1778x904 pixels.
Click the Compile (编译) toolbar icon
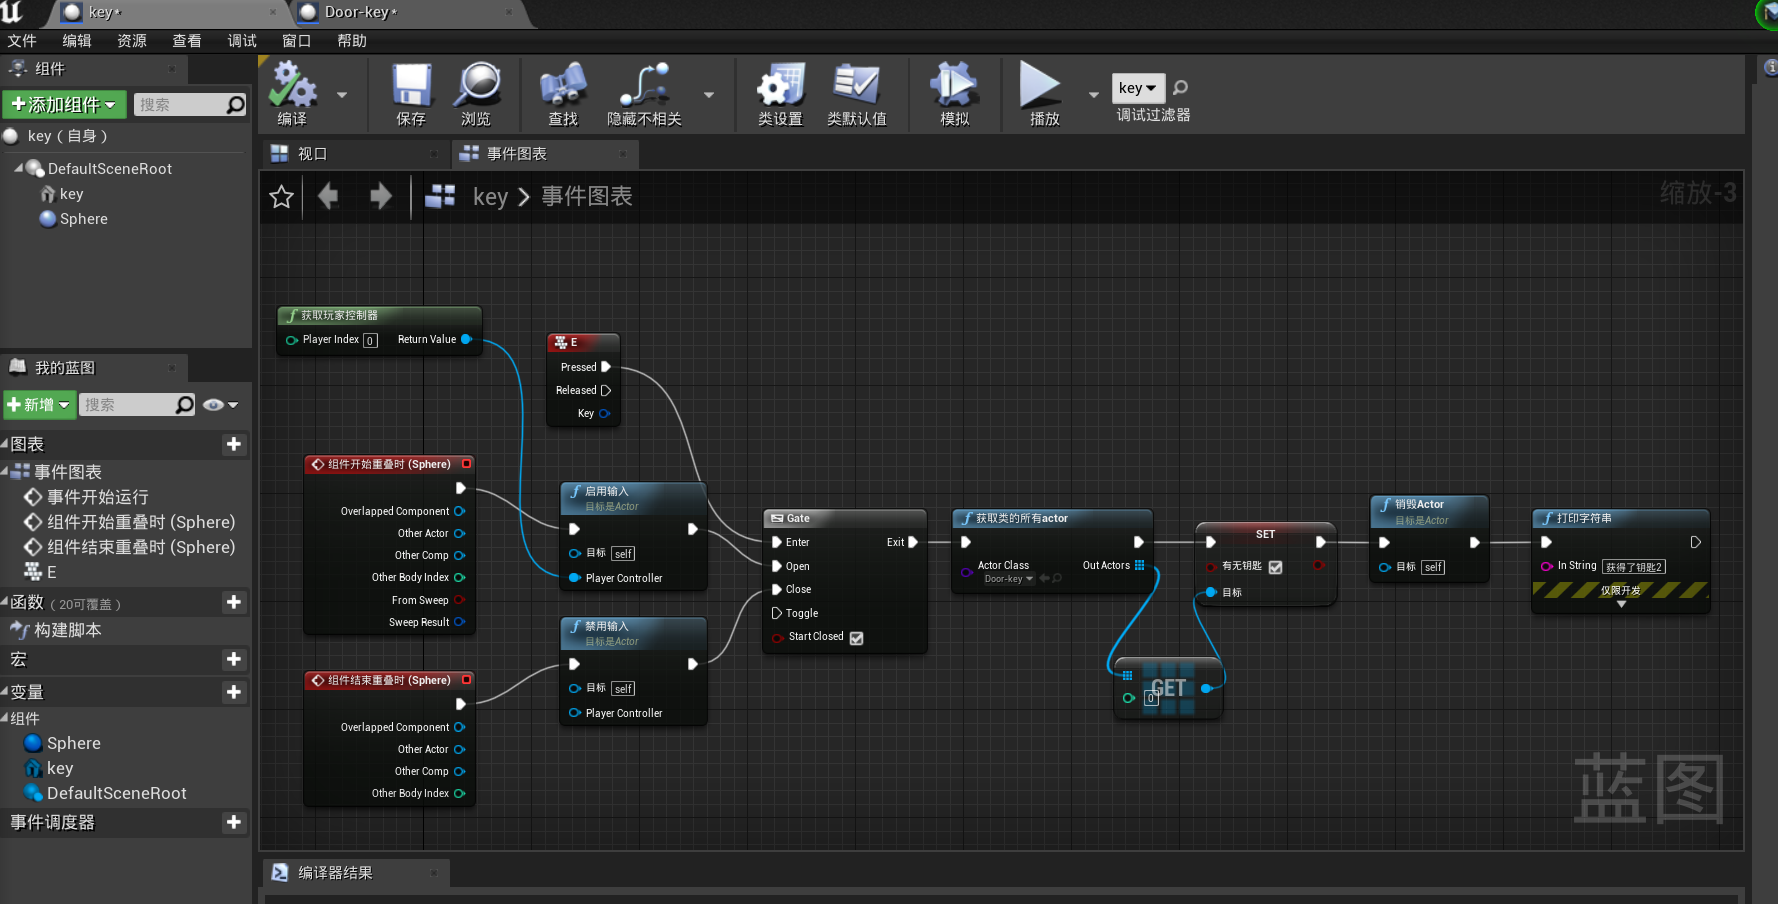pyautogui.click(x=293, y=86)
